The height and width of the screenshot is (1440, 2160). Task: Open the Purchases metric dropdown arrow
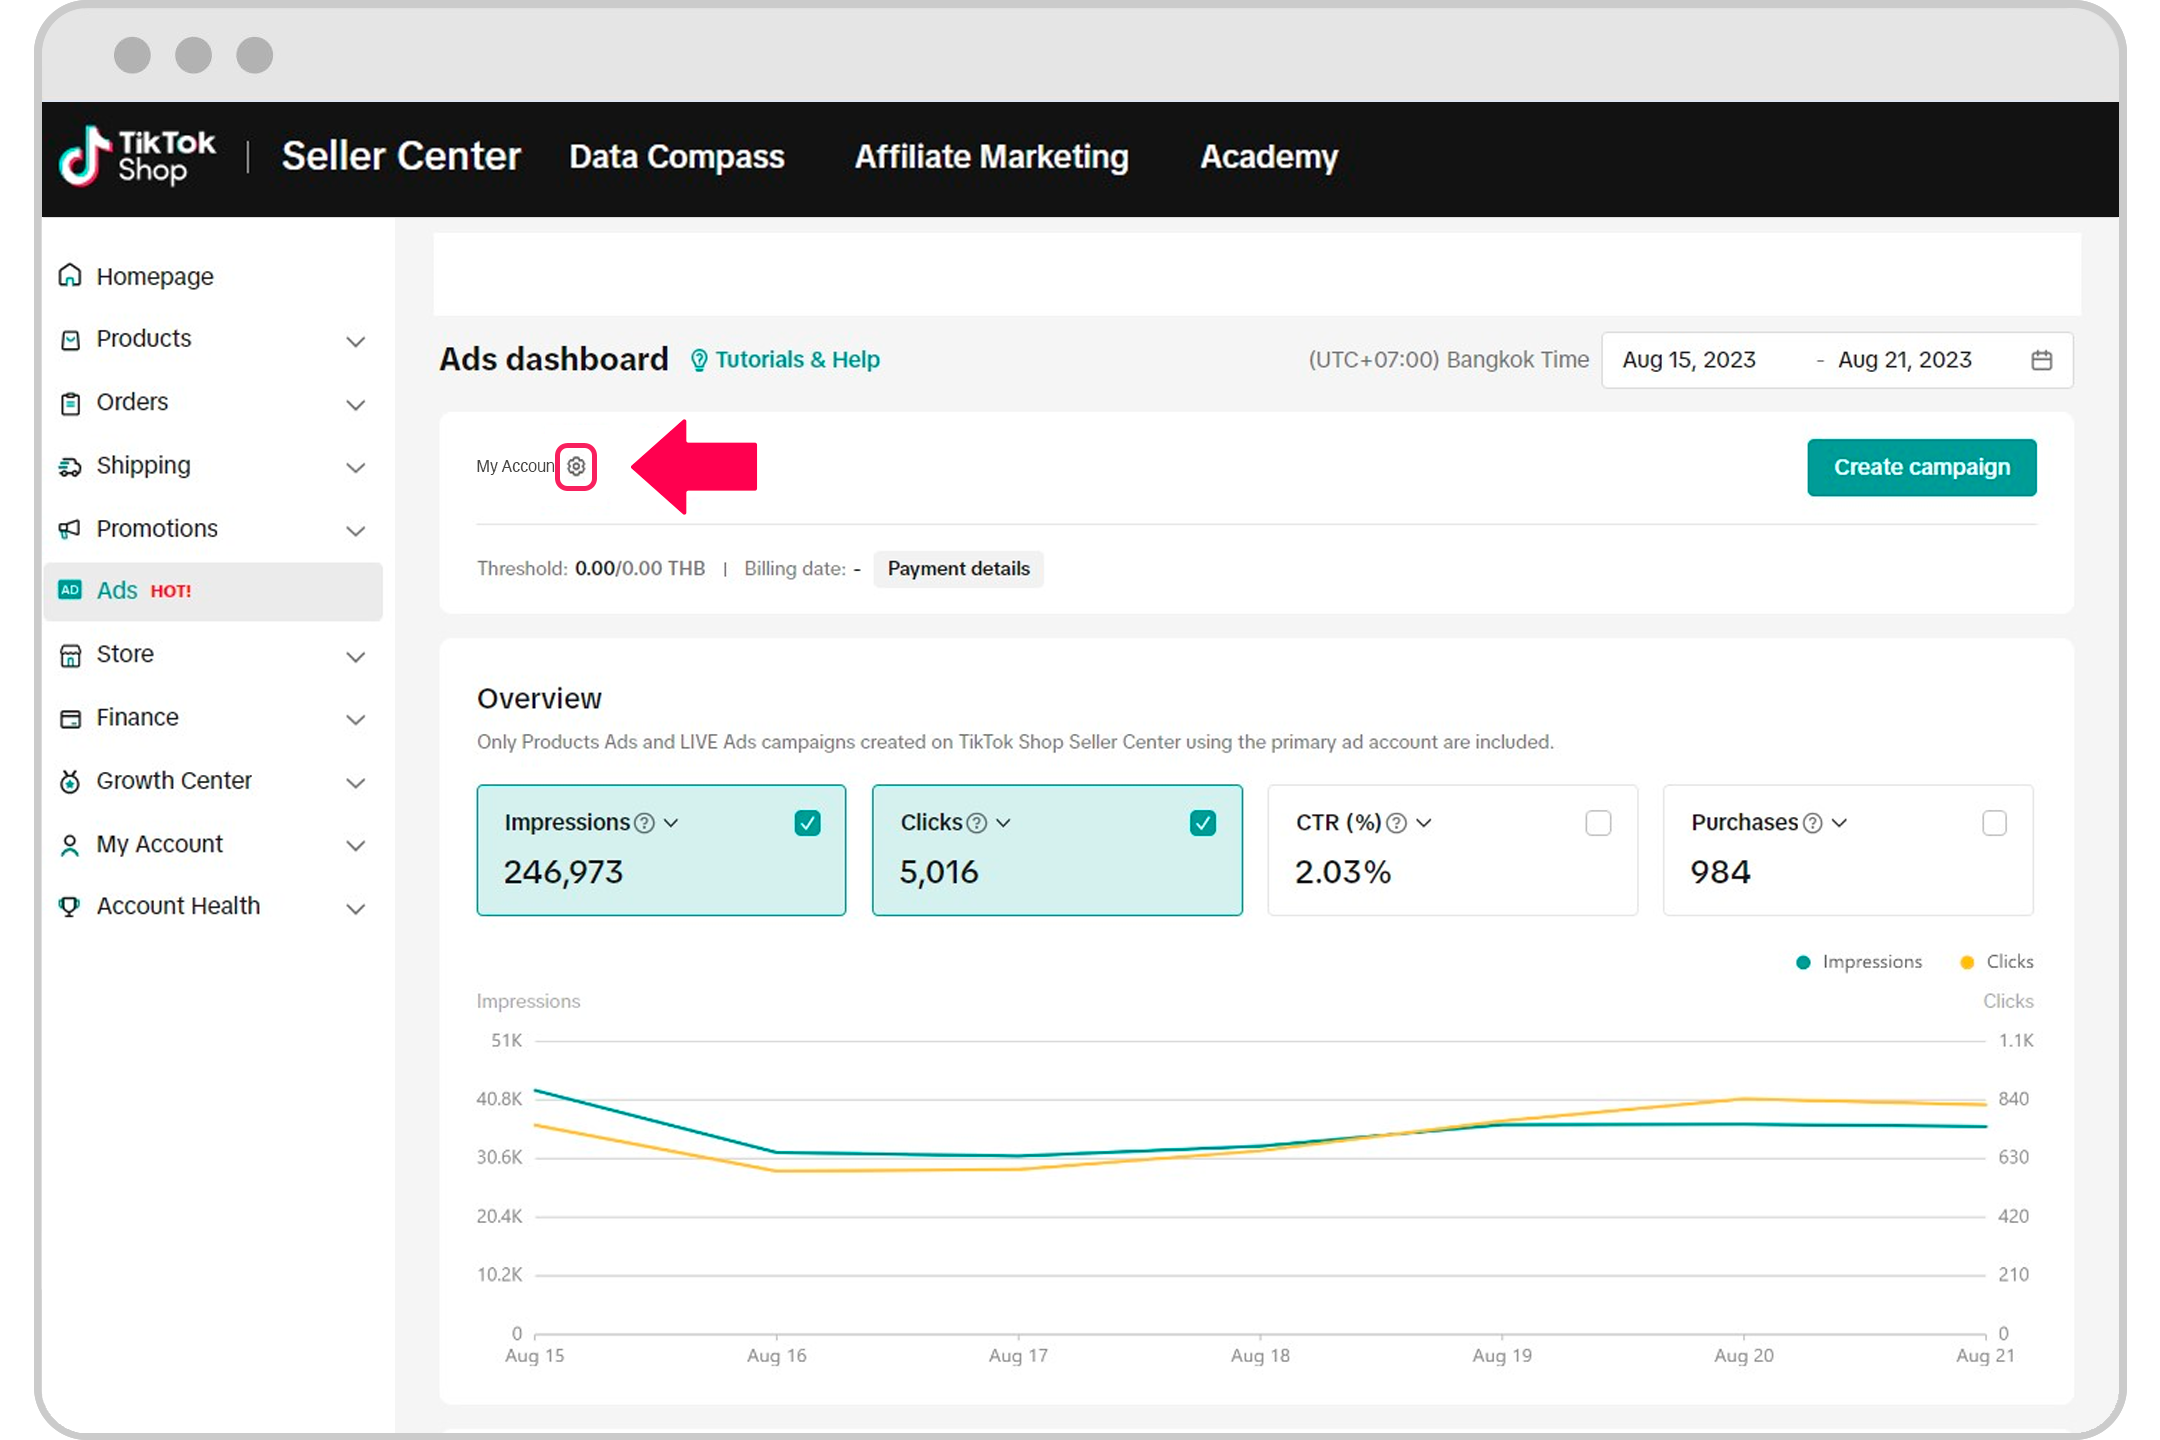tap(1839, 823)
